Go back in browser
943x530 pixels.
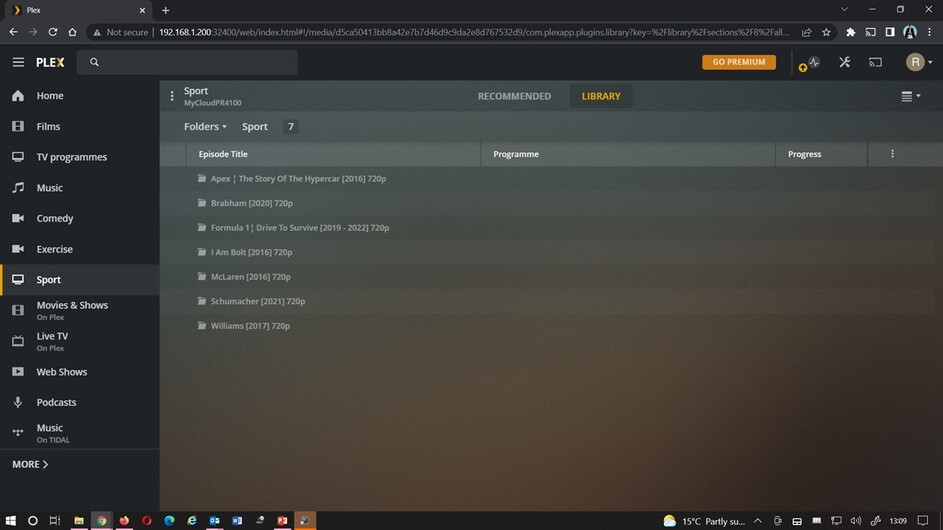pyautogui.click(x=13, y=32)
